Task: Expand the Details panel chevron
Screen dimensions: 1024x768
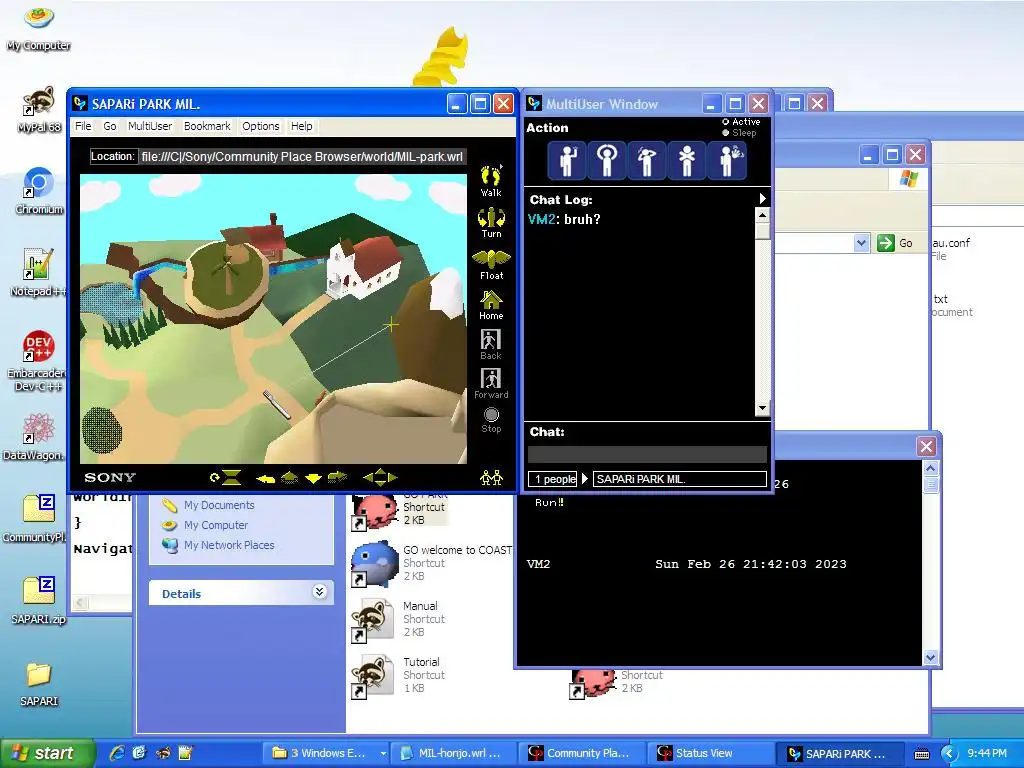Action: click(319, 592)
